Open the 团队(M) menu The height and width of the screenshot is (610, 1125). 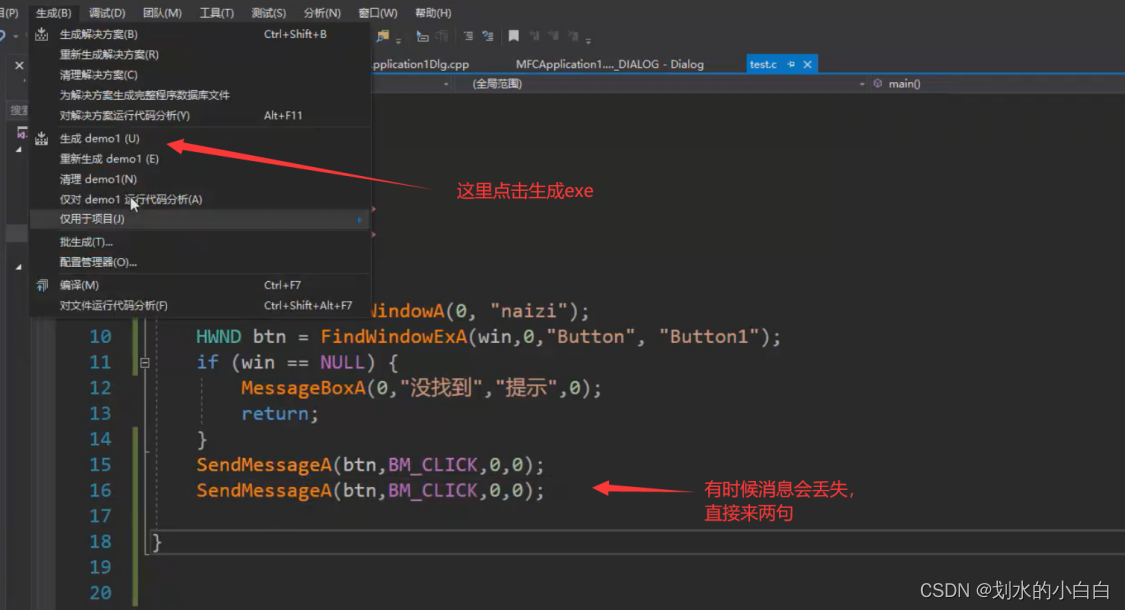[x=162, y=13]
